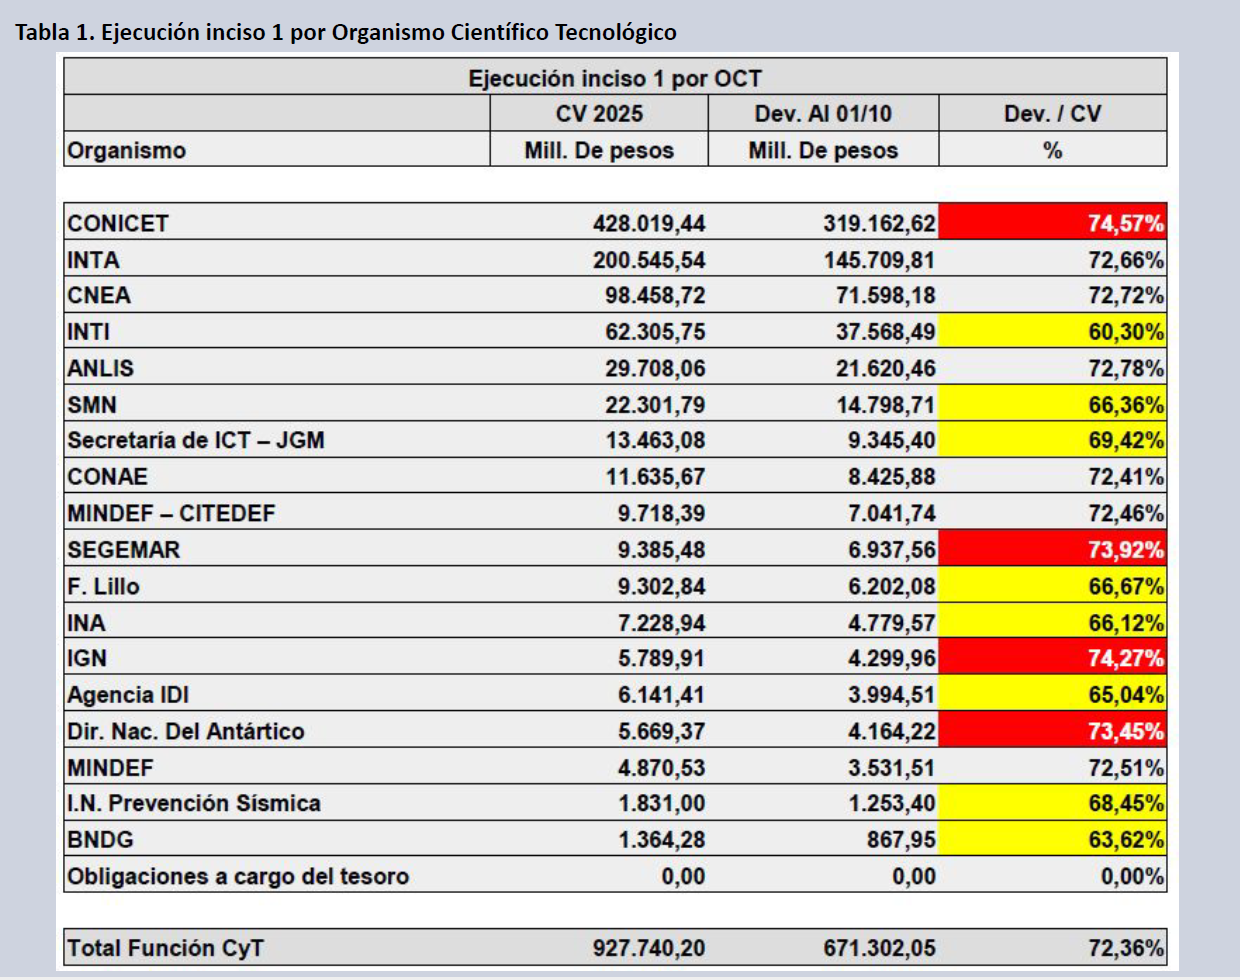
Task: Click the 'Organismo' header cell
Action: (127, 151)
